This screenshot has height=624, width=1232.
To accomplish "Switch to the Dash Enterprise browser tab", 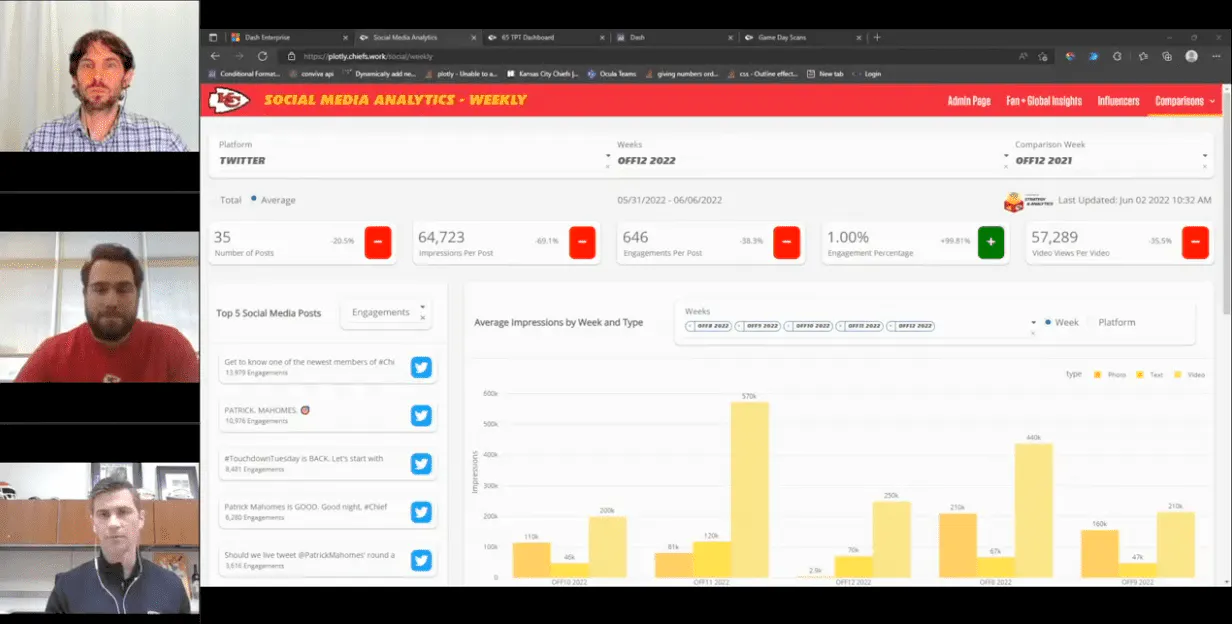I will 288,37.
